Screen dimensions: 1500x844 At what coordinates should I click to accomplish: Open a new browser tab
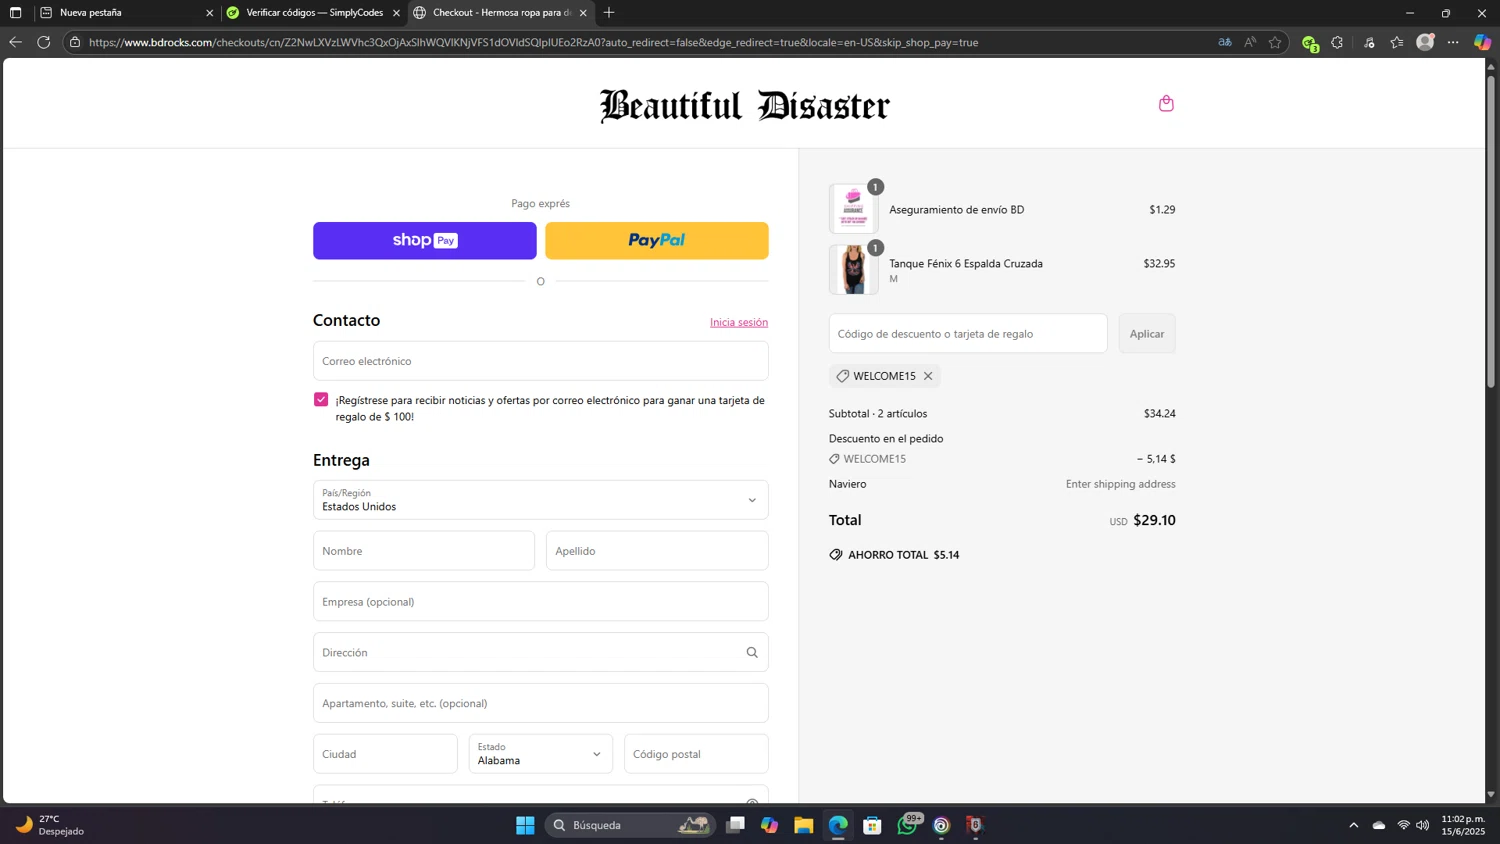tap(609, 13)
